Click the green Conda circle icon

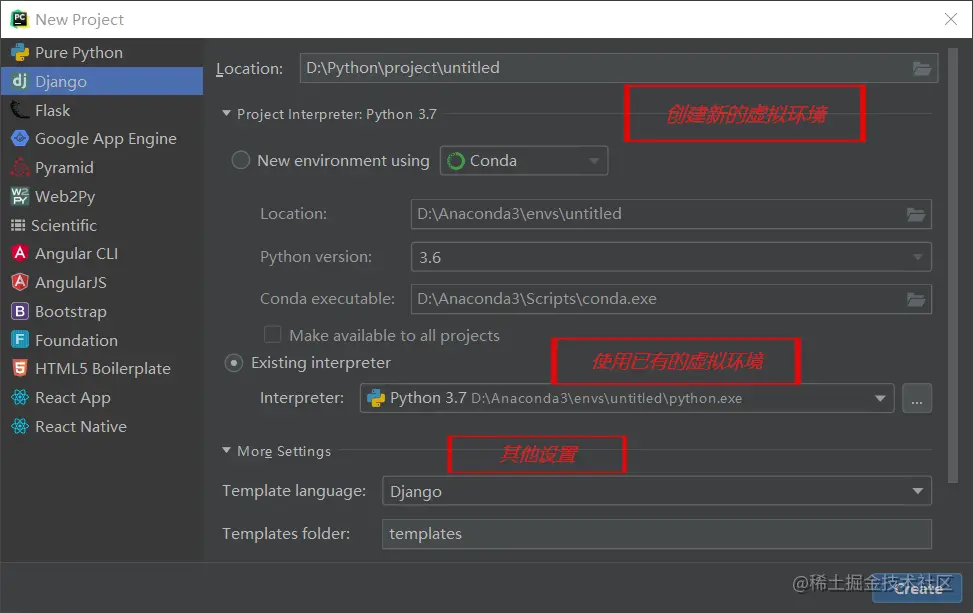pyautogui.click(x=455, y=161)
